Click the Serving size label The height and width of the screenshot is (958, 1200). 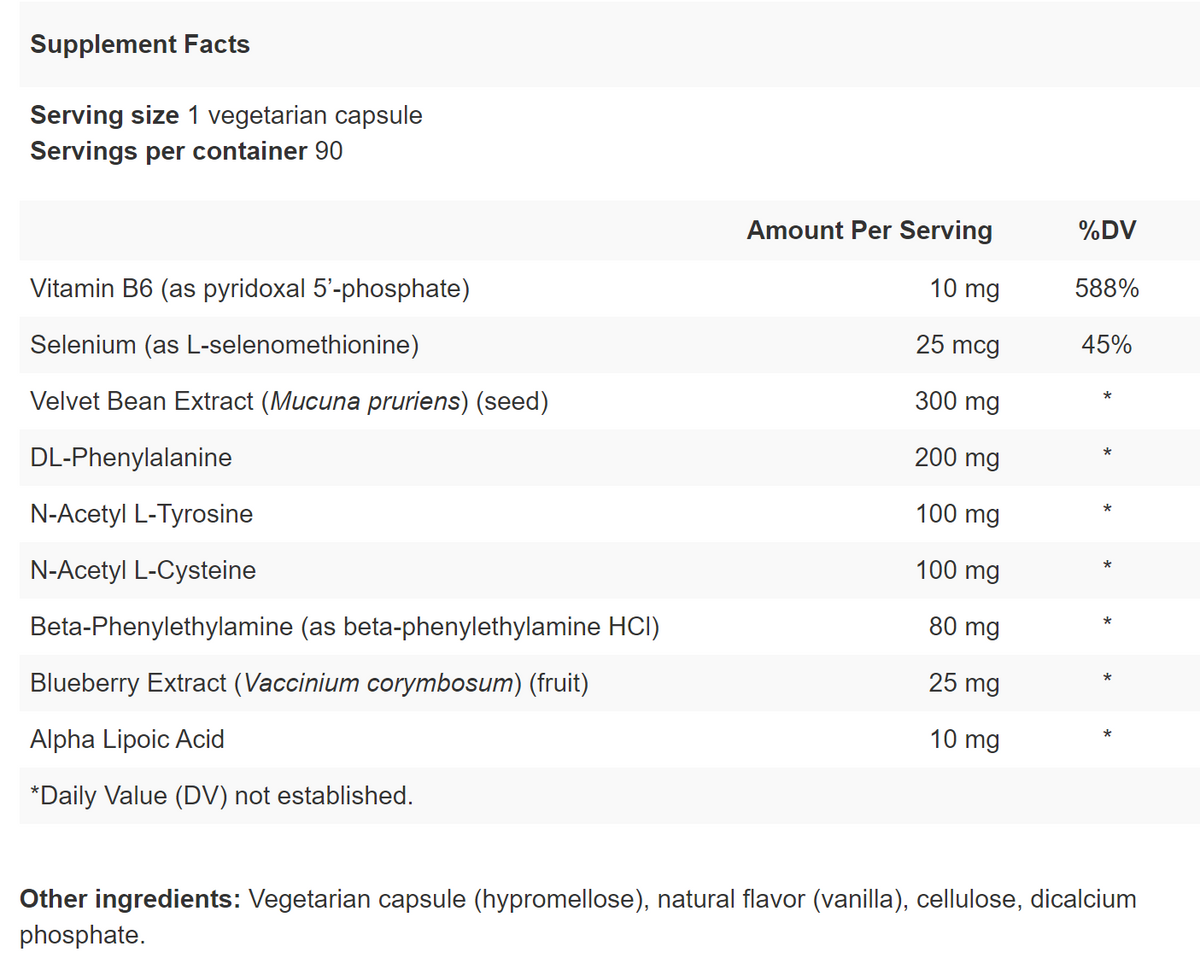tap(104, 115)
